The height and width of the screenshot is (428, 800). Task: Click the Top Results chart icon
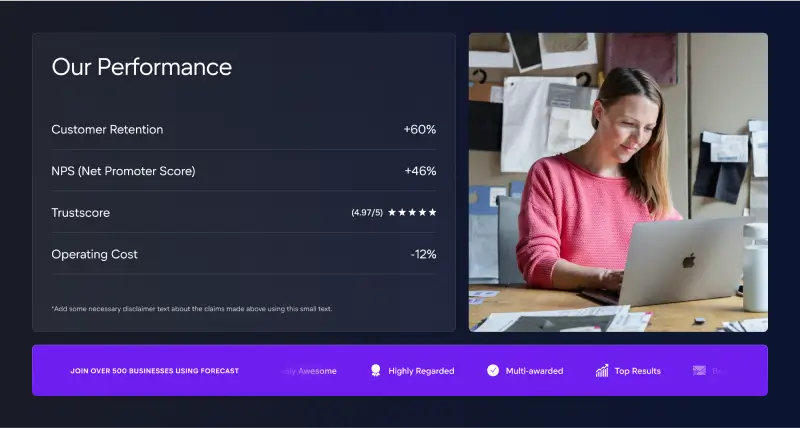coord(602,370)
